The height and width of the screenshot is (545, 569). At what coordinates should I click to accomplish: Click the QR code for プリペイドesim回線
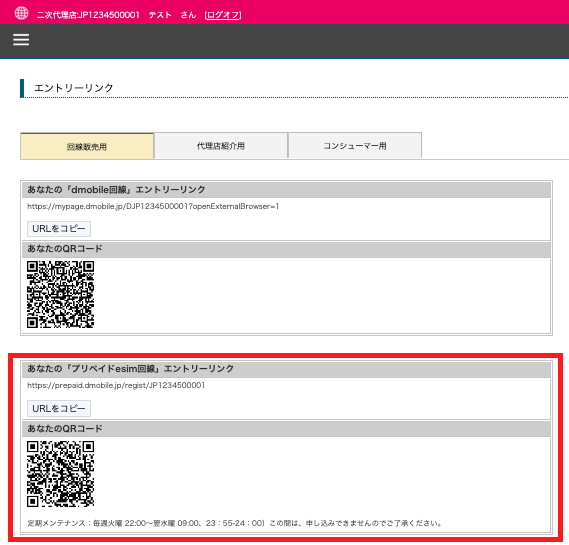tap(61, 474)
